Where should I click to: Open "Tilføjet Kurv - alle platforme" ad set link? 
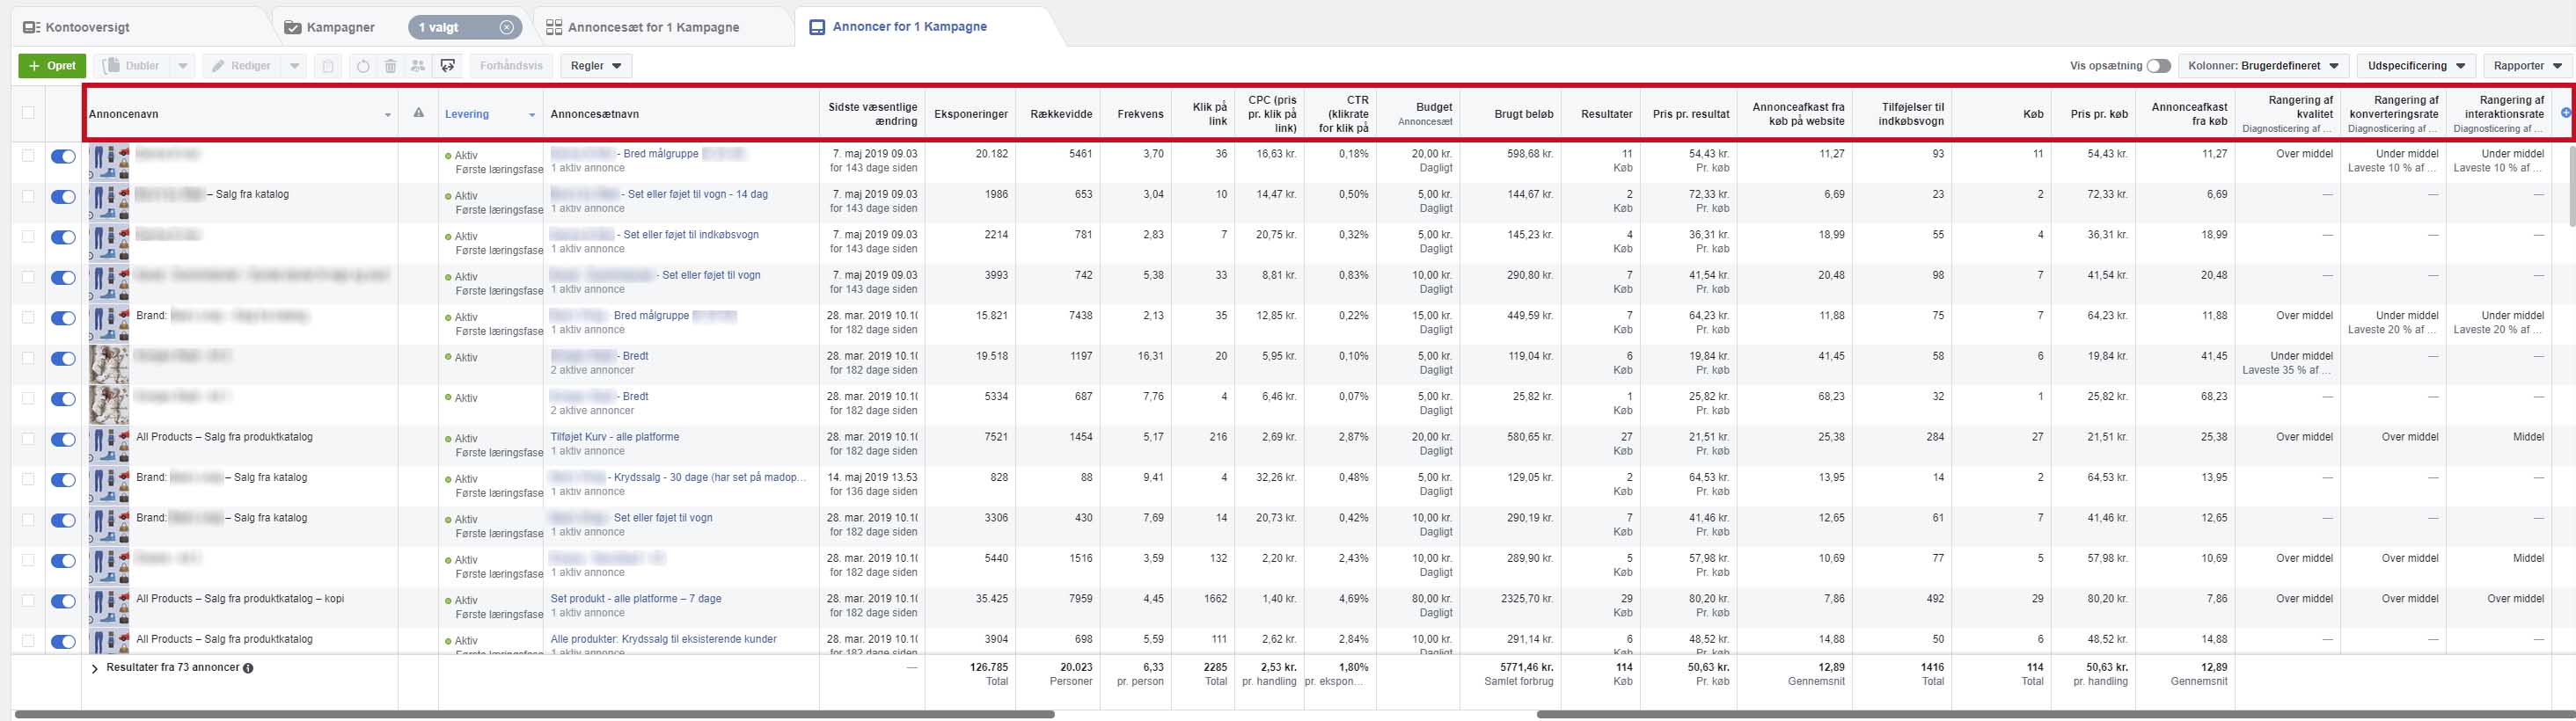[x=615, y=437]
